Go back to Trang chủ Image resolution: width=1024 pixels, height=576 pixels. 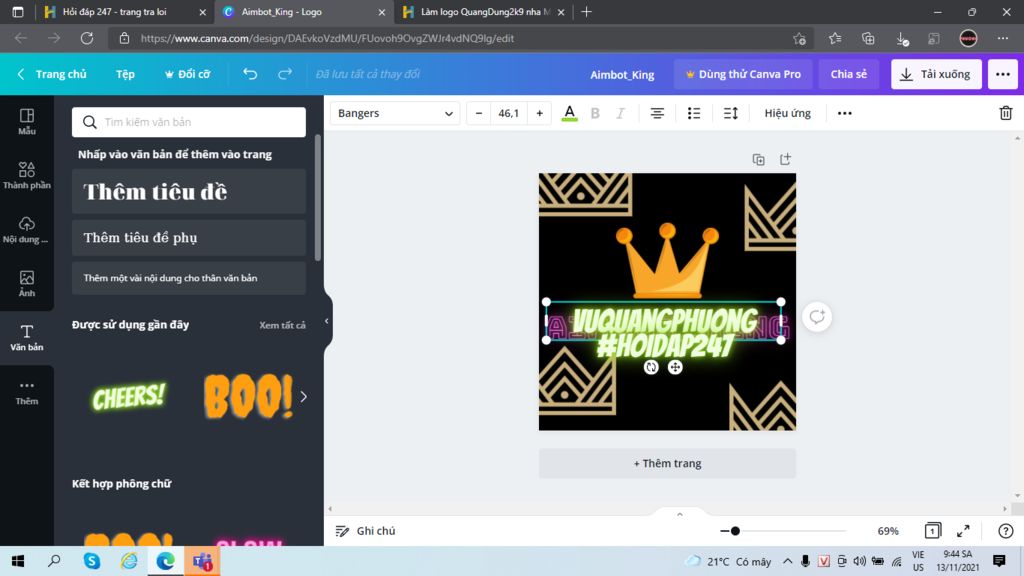tap(52, 74)
